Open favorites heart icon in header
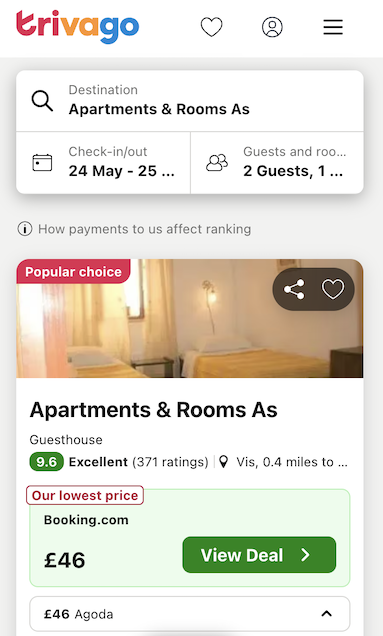 click(x=211, y=27)
